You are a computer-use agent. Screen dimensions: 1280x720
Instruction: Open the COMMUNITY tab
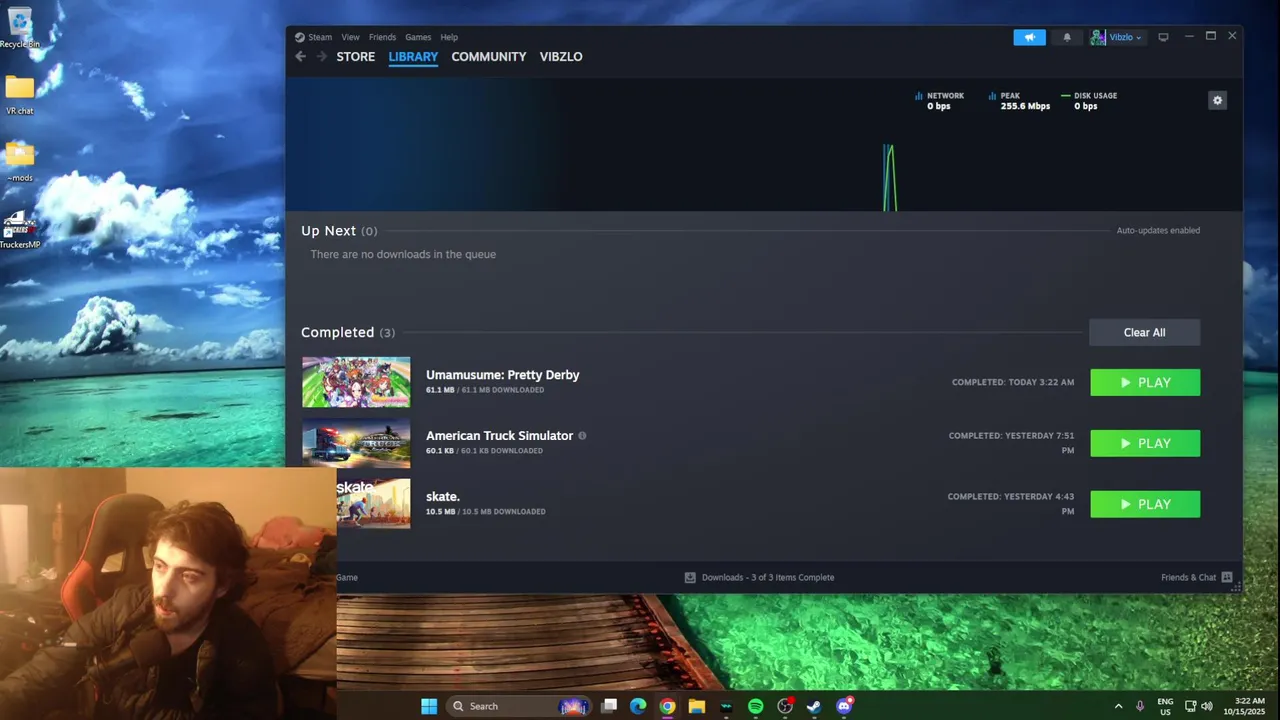coord(488,57)
